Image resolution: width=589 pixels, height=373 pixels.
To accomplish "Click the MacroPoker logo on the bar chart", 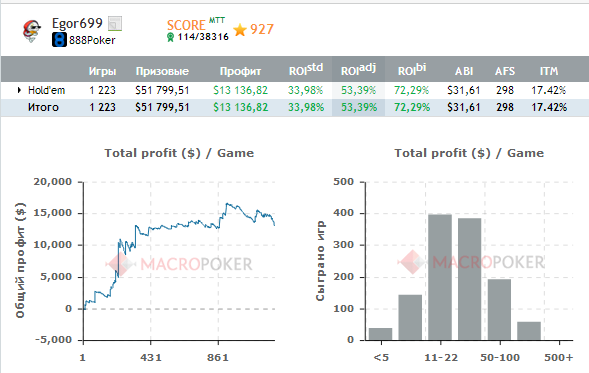I will point(471,262).
